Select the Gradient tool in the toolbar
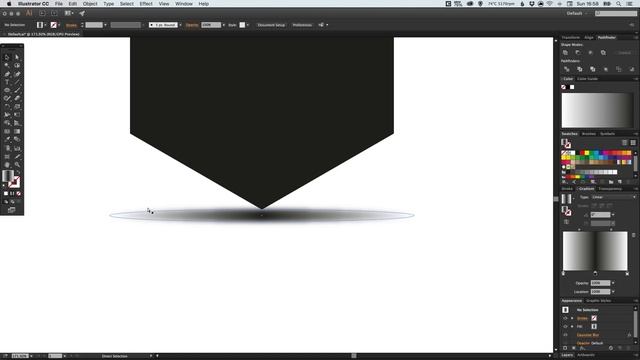Image resolution: width=640 pixels, height=360 pixels. (17, 131)
